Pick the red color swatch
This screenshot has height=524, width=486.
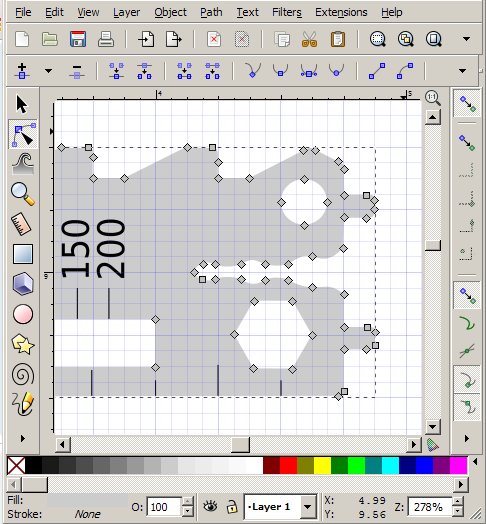tap(288, 466)
